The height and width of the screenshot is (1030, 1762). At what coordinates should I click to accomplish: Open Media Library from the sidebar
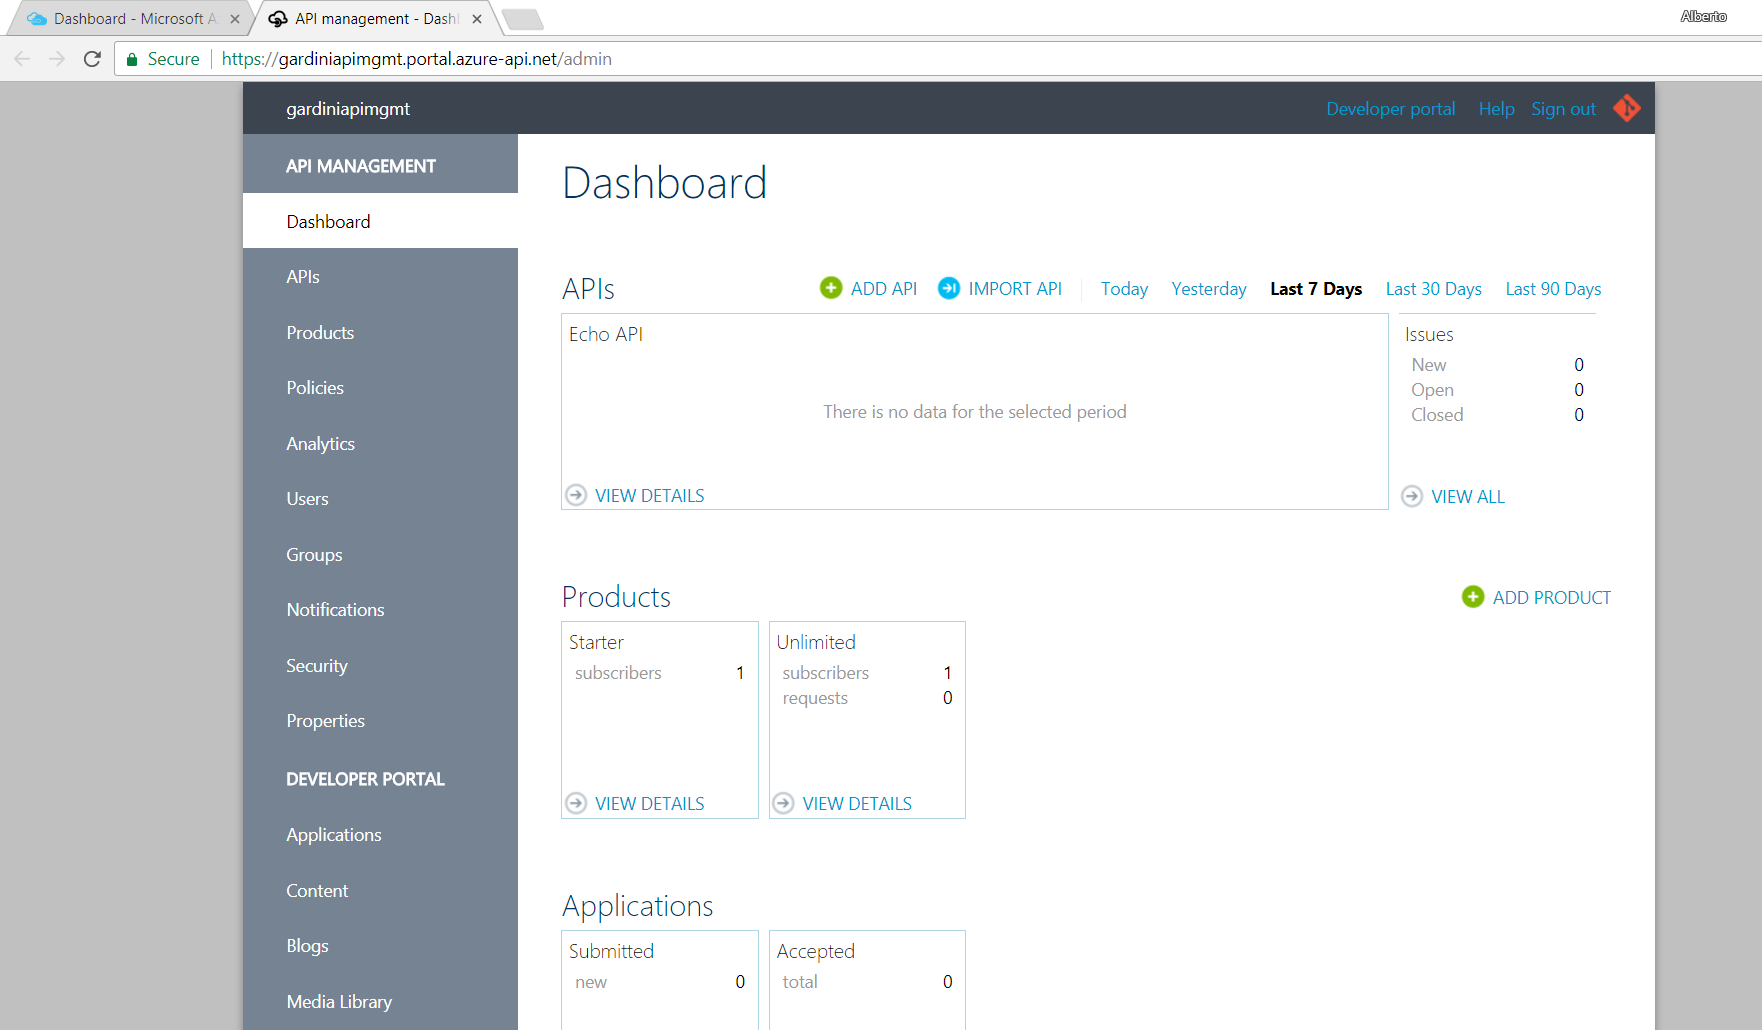338,1001
